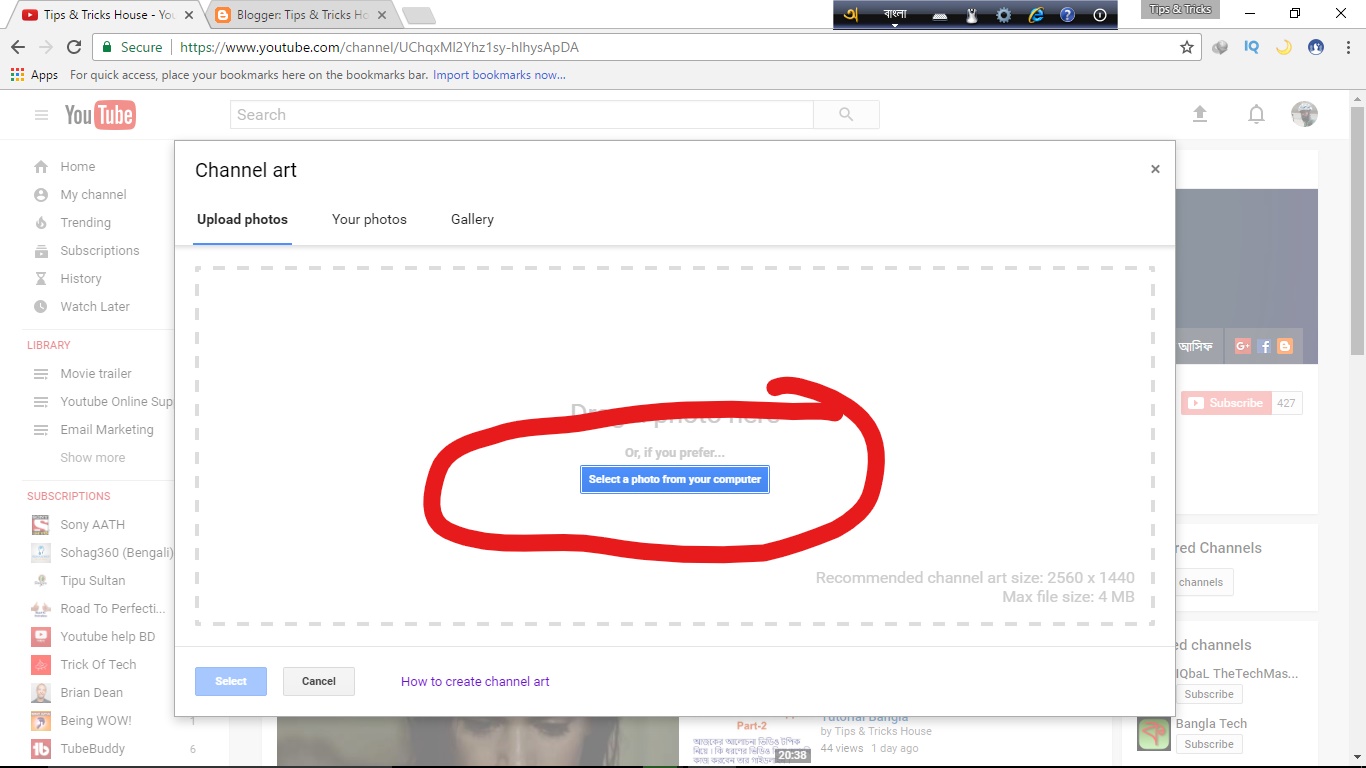Click the Avro toolbar web browser icon
This screenshot has height=768, width=1366.
tap(1036, 15)
